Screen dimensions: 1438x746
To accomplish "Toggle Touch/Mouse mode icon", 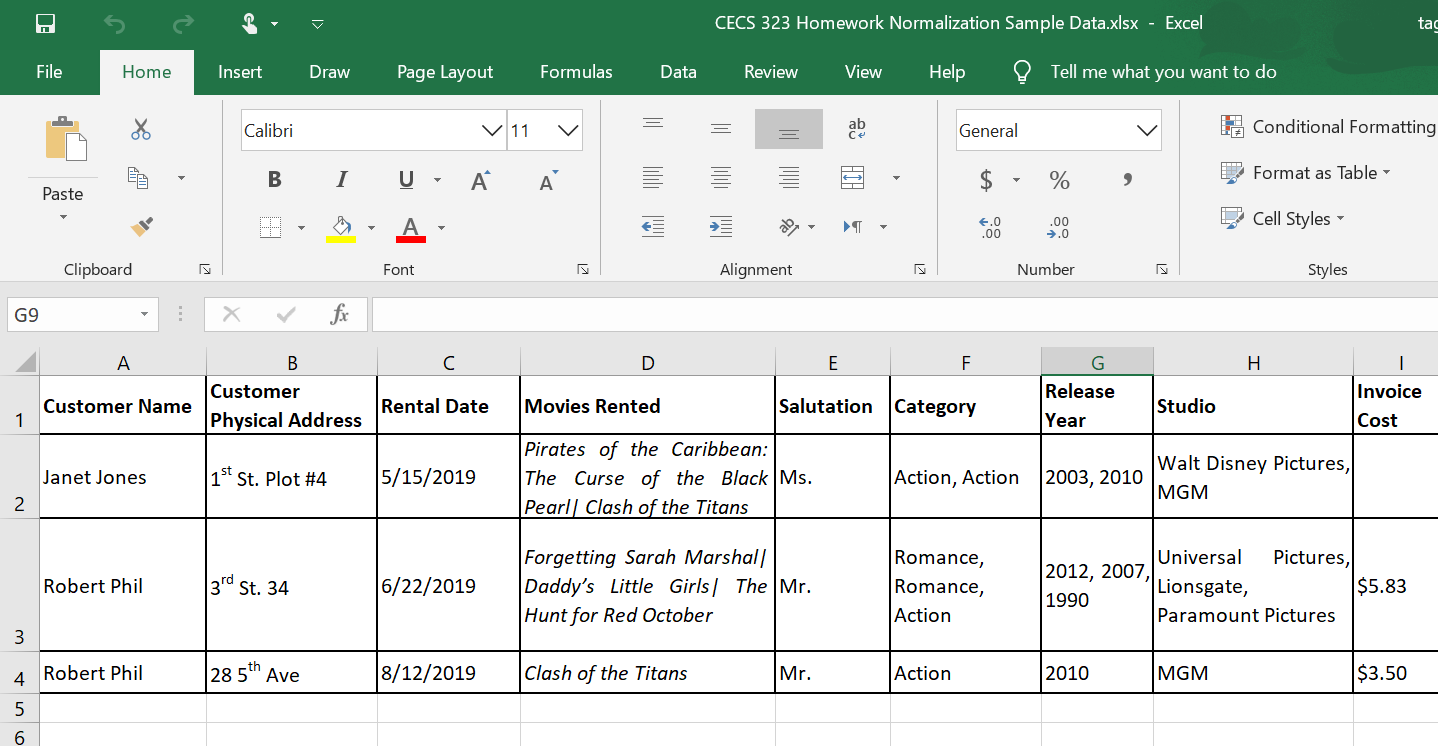I will pyautogui.click(x=251, y=22).
